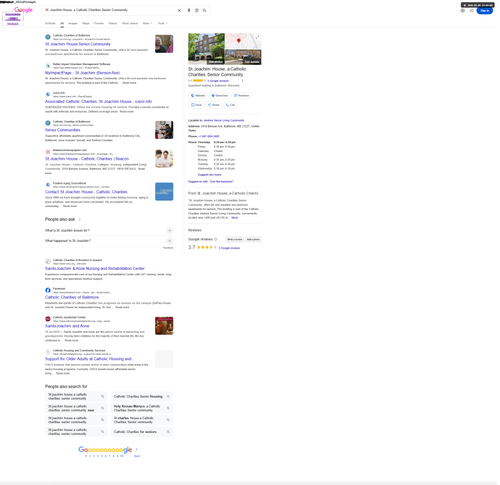Click Jenkins Senior Living Community link
The image size is (500, 485).
point(224,120)
